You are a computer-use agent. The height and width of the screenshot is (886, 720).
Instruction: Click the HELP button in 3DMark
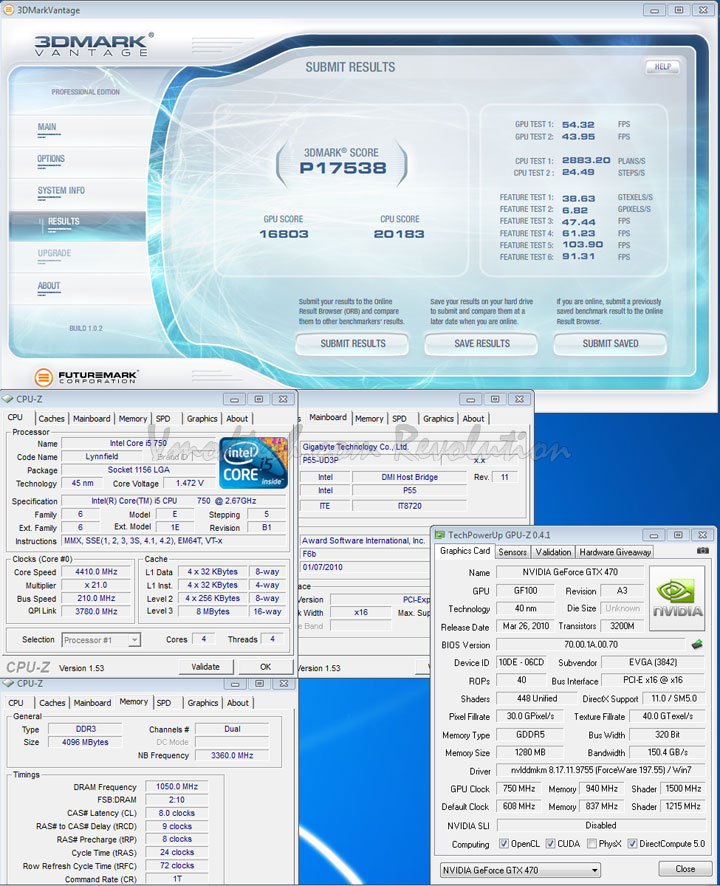[662, 67]
